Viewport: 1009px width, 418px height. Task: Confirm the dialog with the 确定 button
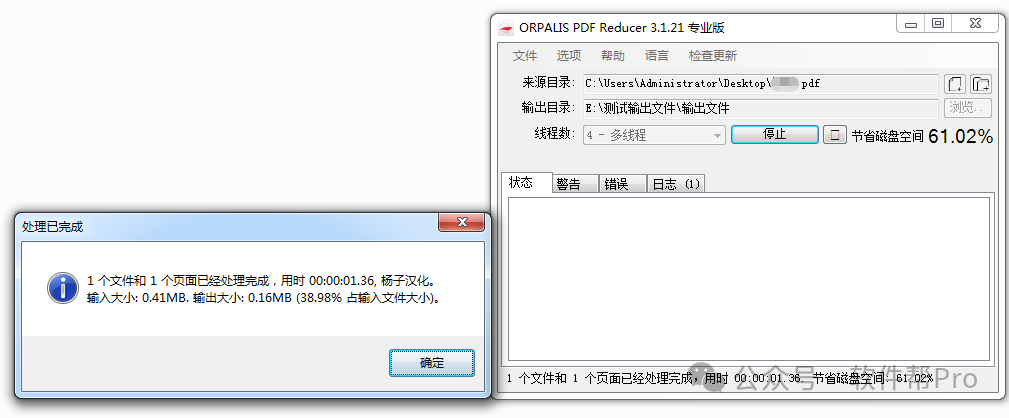[432, 363]
